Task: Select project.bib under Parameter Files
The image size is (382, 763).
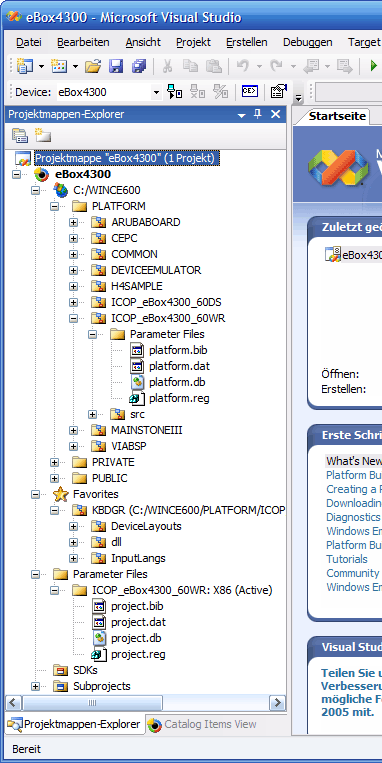Action: pyautogui.click(x=137, y=606)
